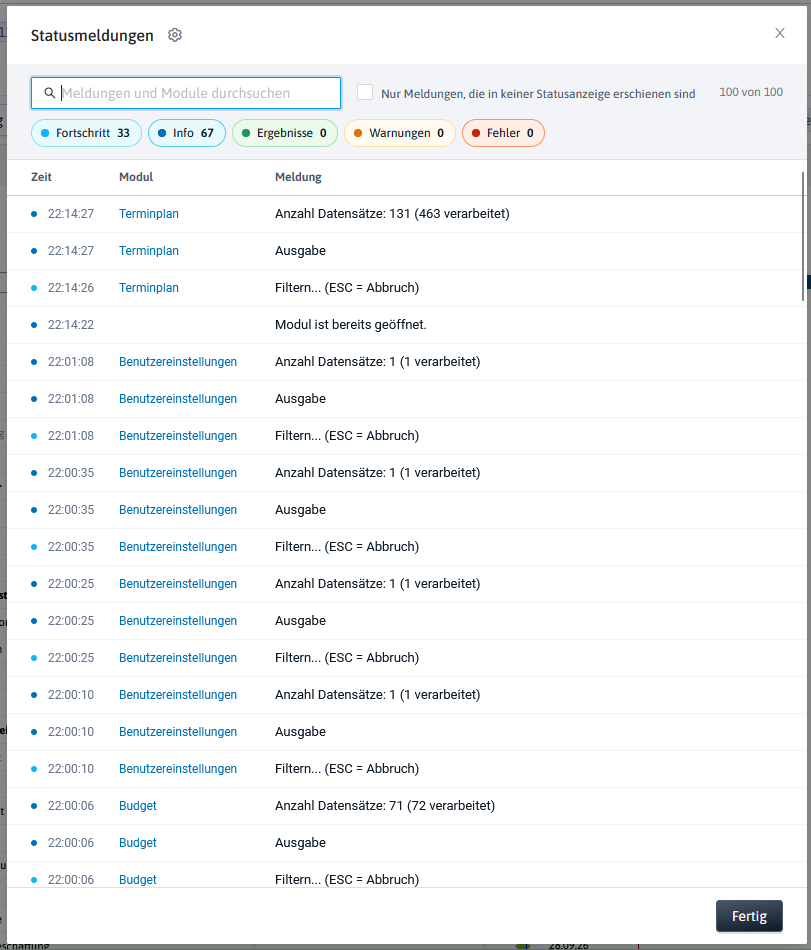Toggle the Info 67 filter chip
The width and height of the screenshot is (811, 950).
pos(187,133)
